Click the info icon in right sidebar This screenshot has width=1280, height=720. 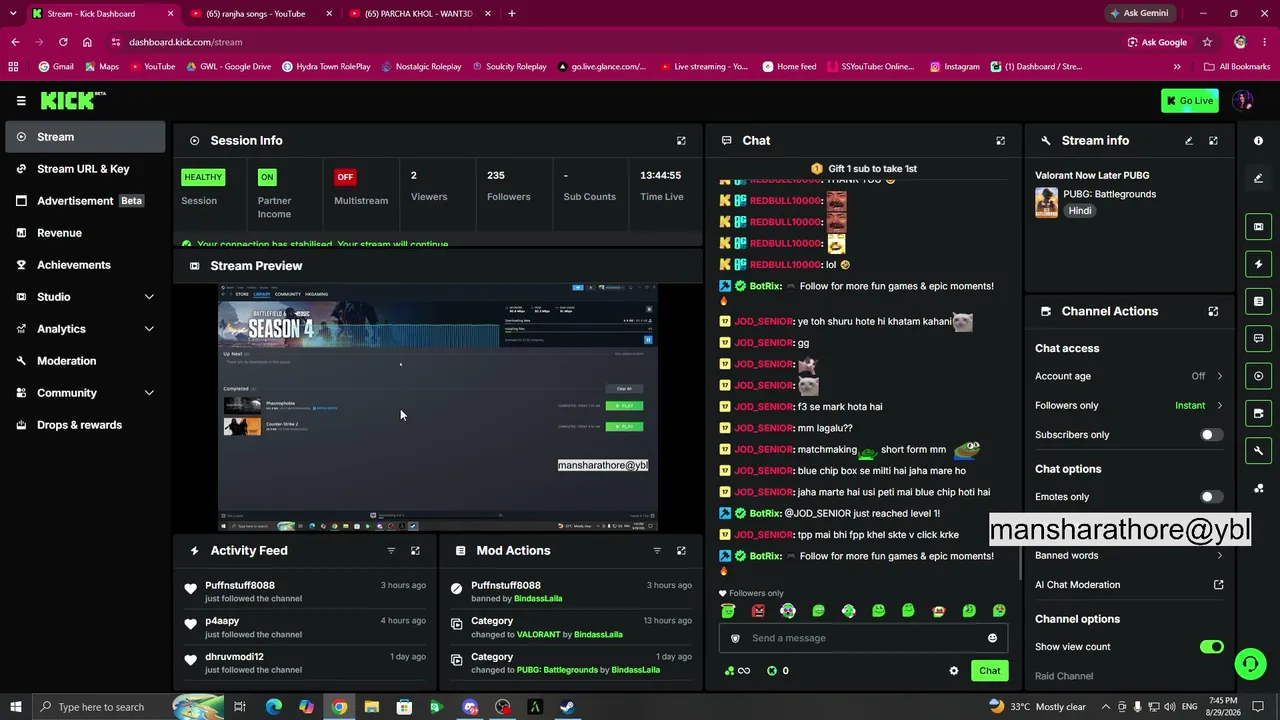pyautogui.click(x=1258, y=141)
